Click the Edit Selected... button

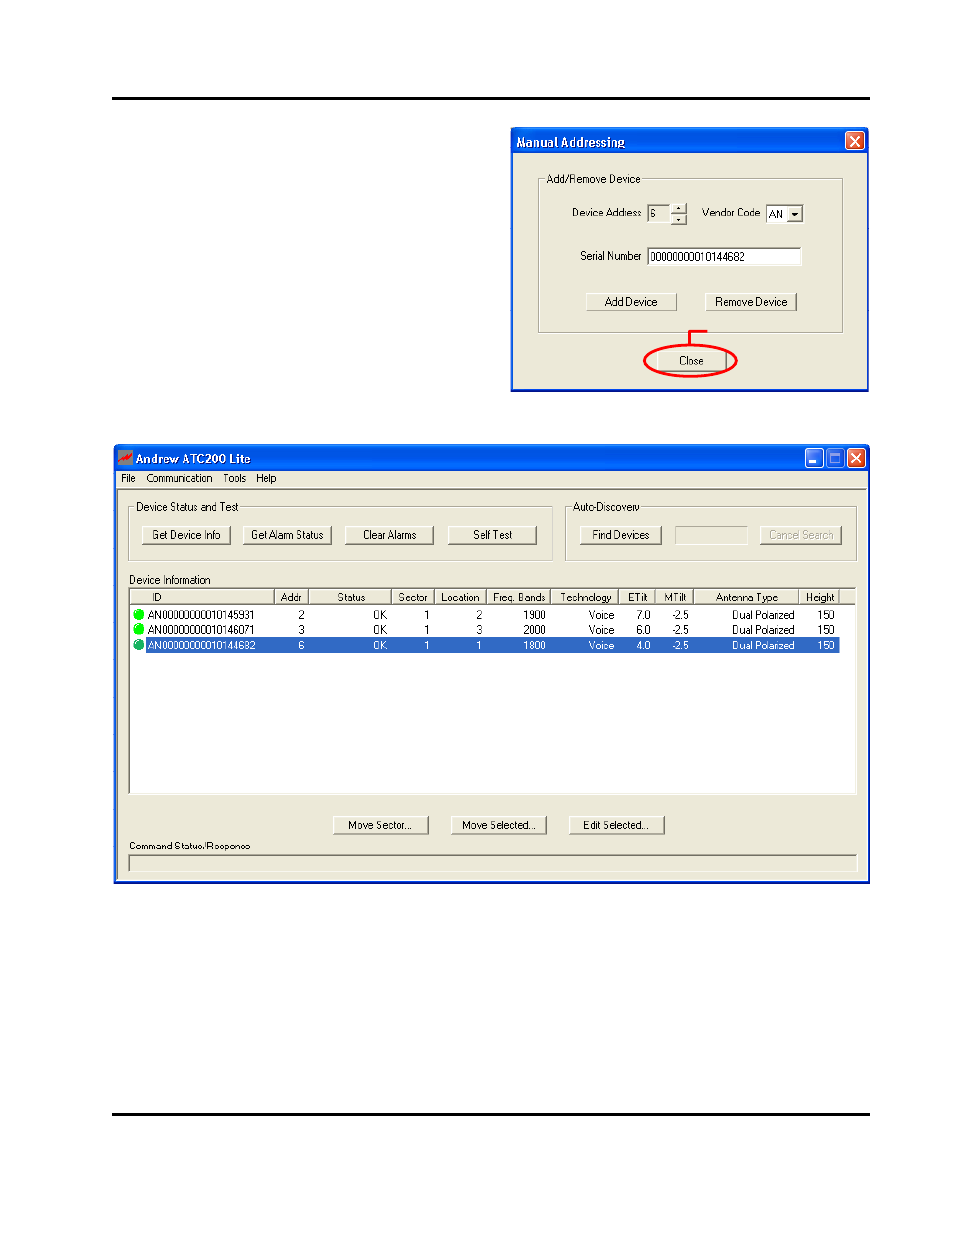point(616,825)
